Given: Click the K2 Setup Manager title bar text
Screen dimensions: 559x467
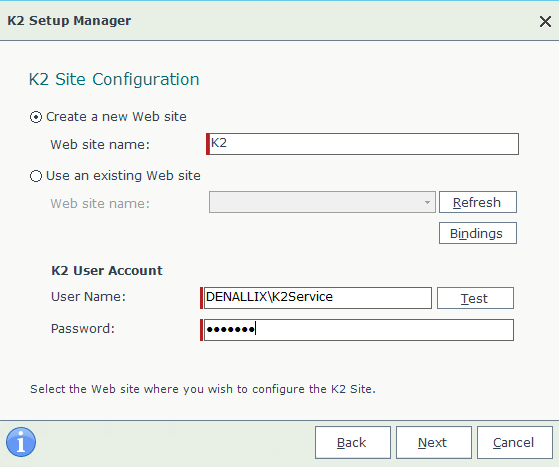Looking at the screenshot, I should [x=69, y=21].
